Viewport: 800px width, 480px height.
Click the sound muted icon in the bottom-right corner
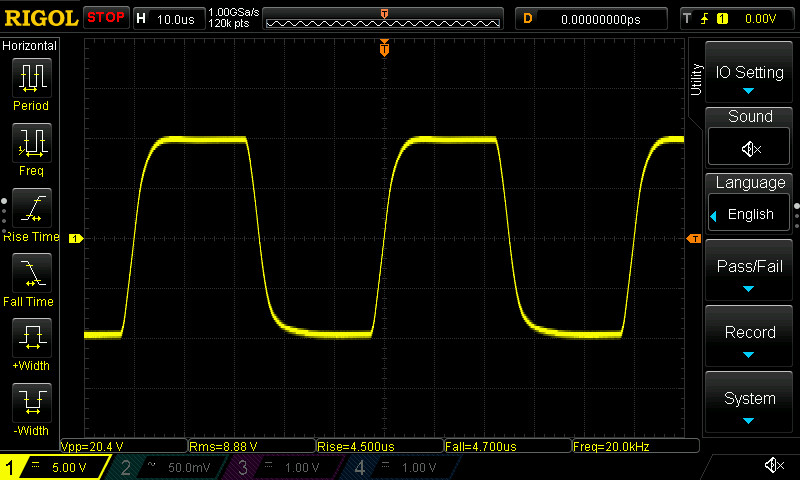(774, 465)
